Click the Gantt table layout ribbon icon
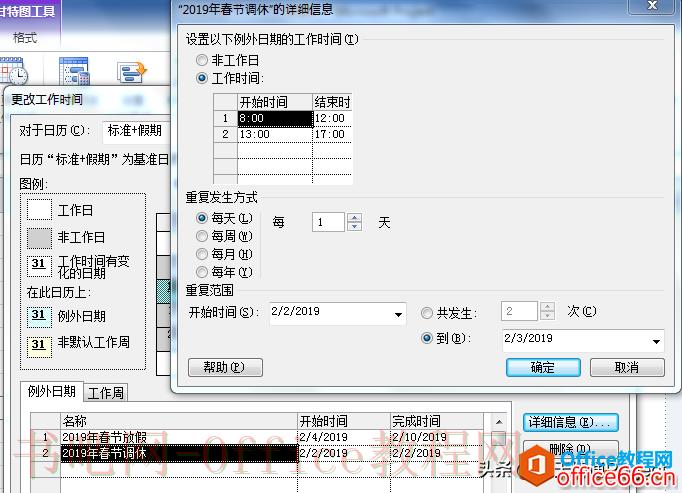This screenshot has width=682, height=493. [74, 70]
